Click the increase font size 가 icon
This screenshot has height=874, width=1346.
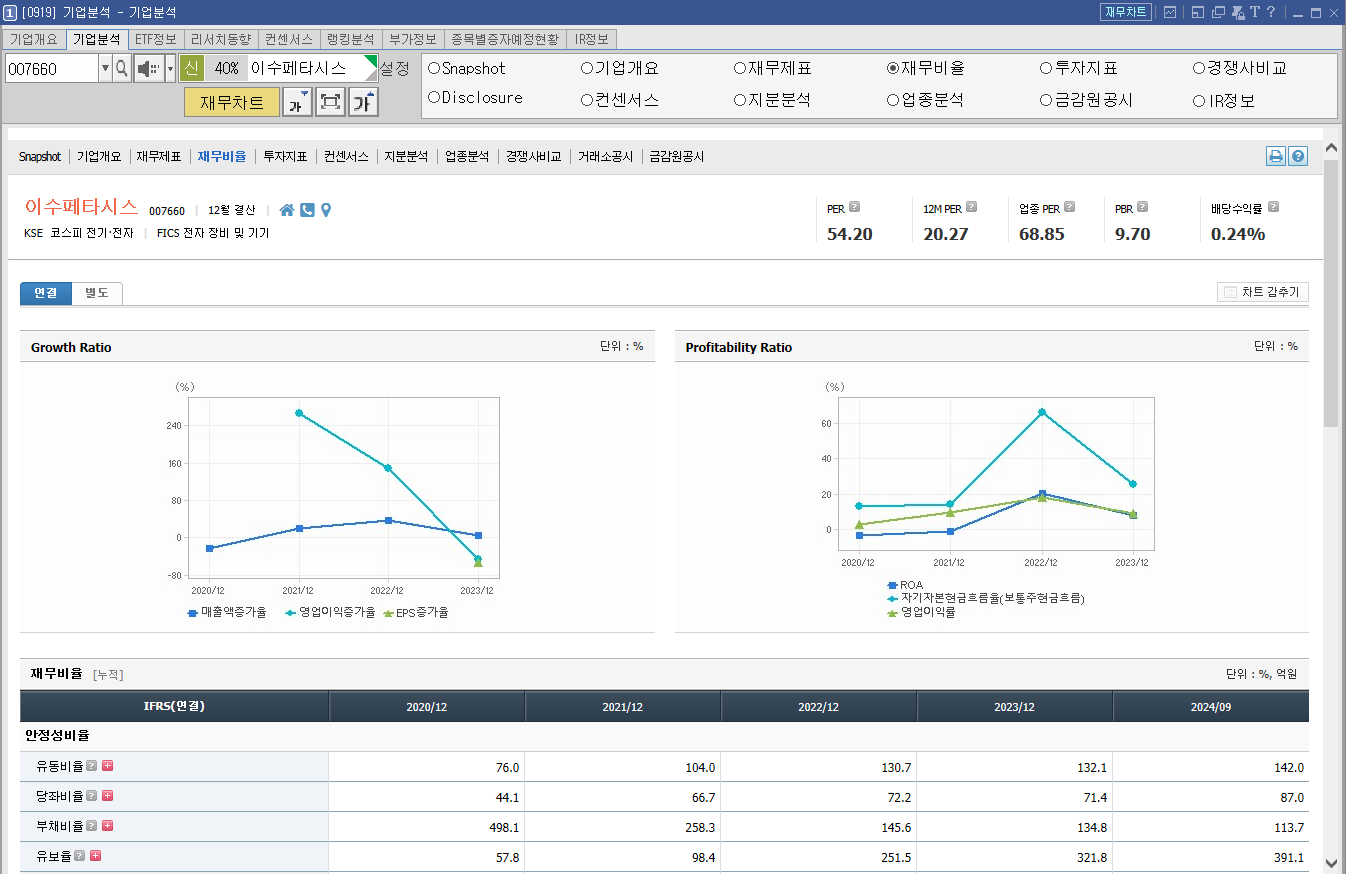363,102
